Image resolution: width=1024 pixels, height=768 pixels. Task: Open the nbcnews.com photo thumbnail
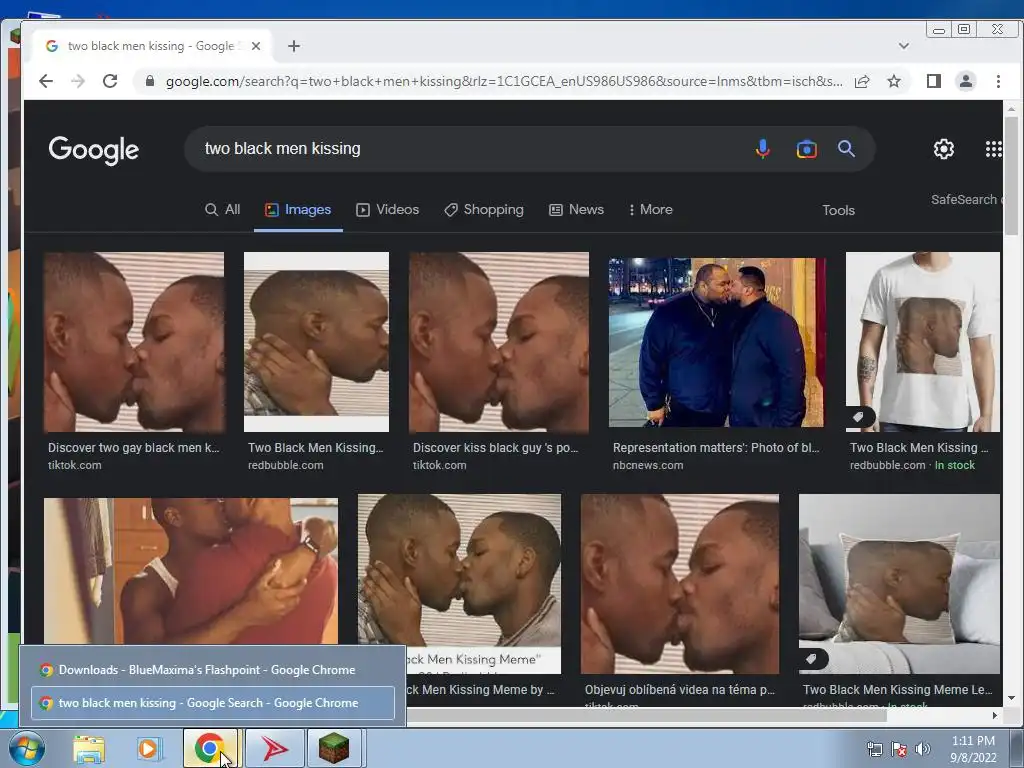(716, 342)
